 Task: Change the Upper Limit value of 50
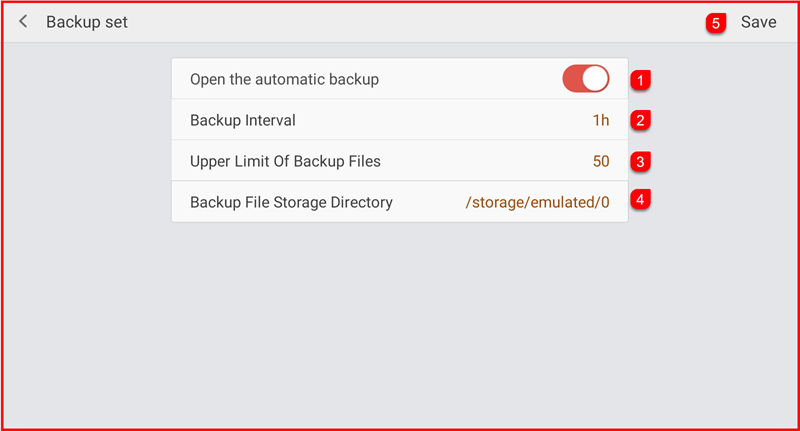click(600, 161)
